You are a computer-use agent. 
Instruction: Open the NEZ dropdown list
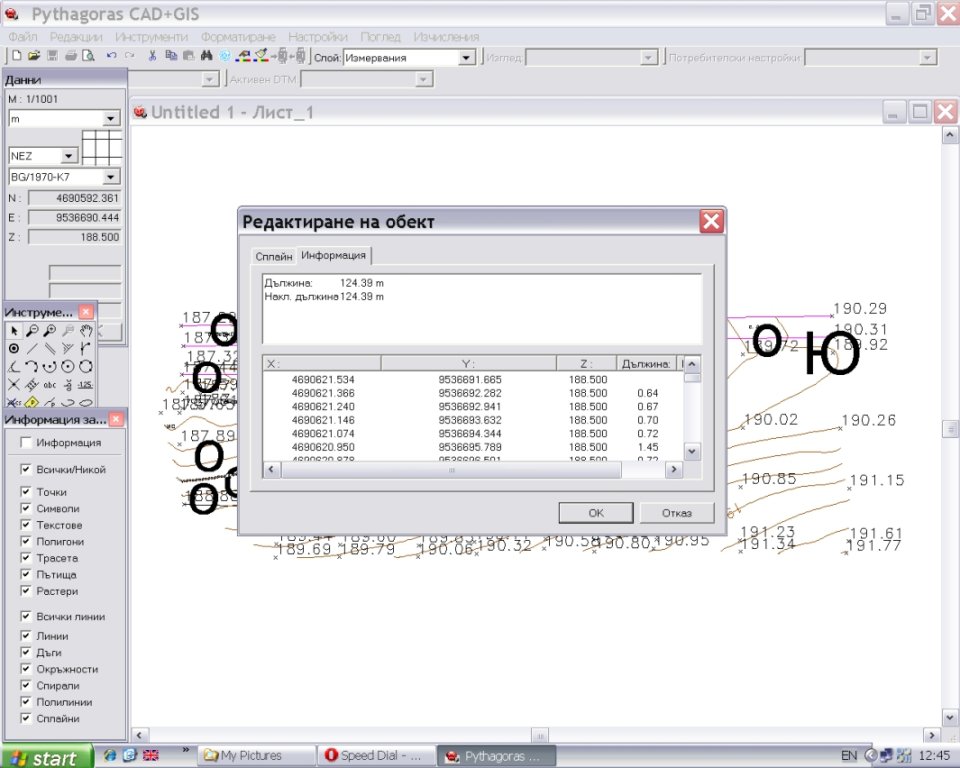click(x=69, y=156)
